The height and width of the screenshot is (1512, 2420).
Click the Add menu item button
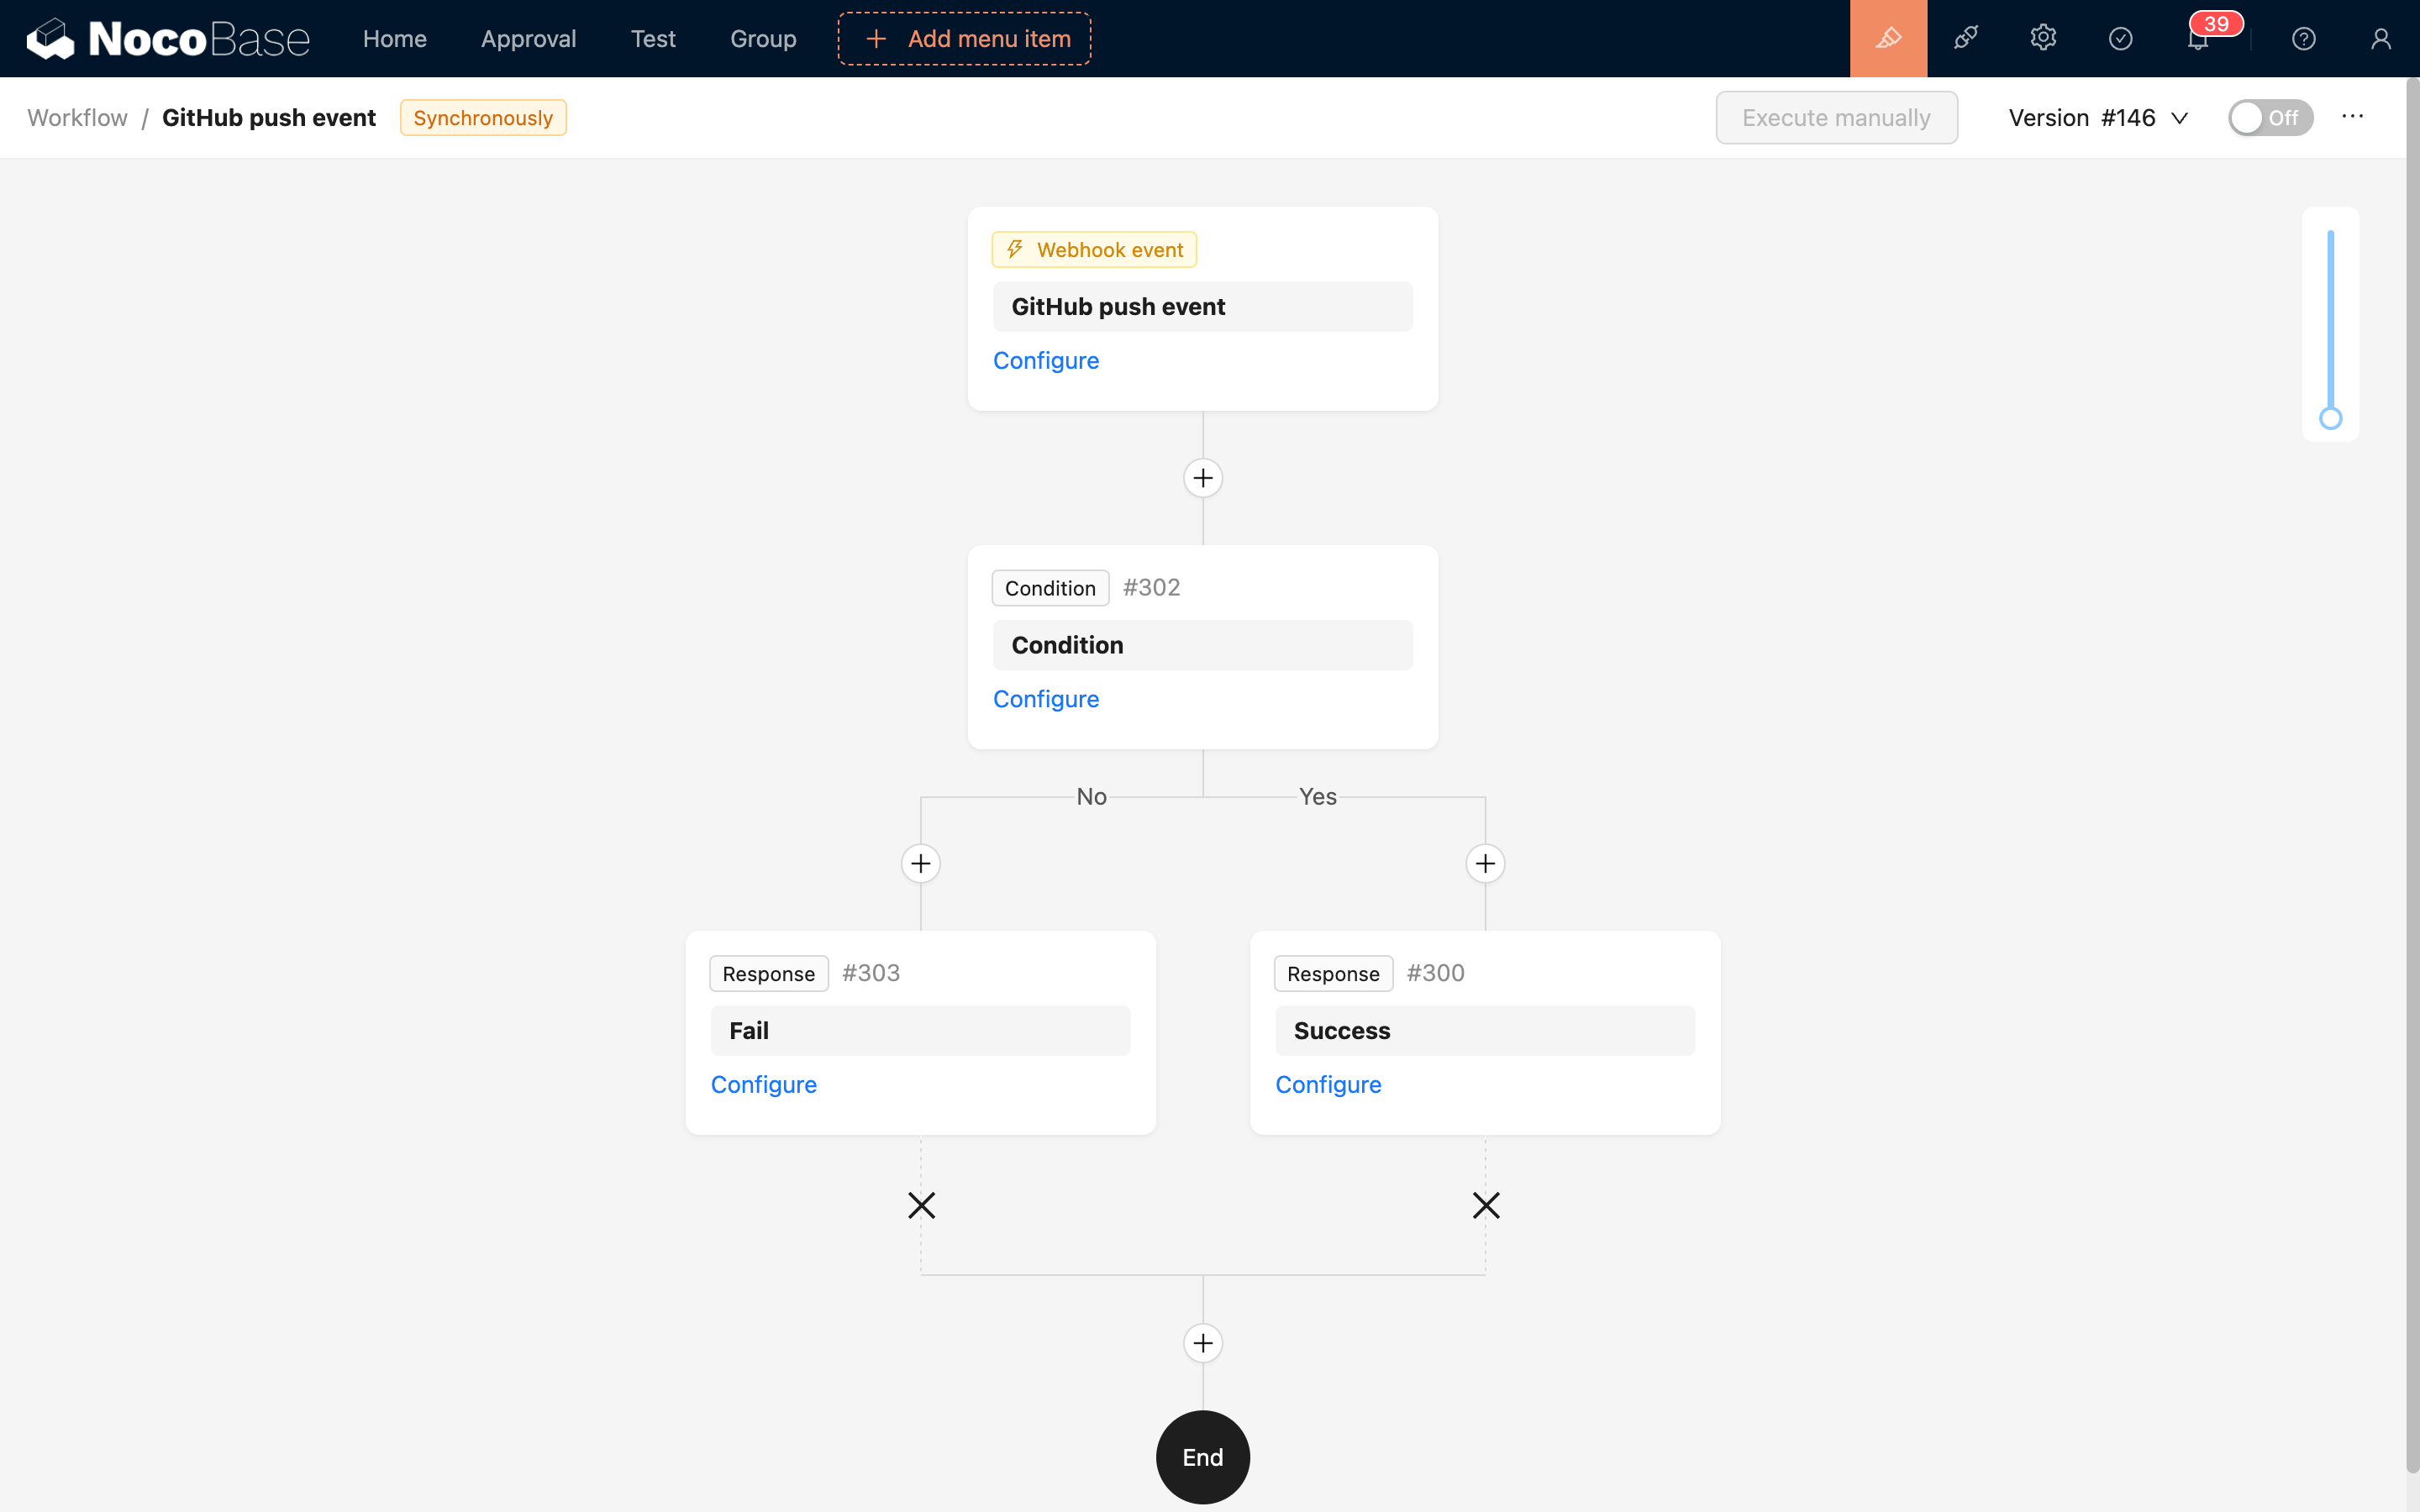[964, 39]
